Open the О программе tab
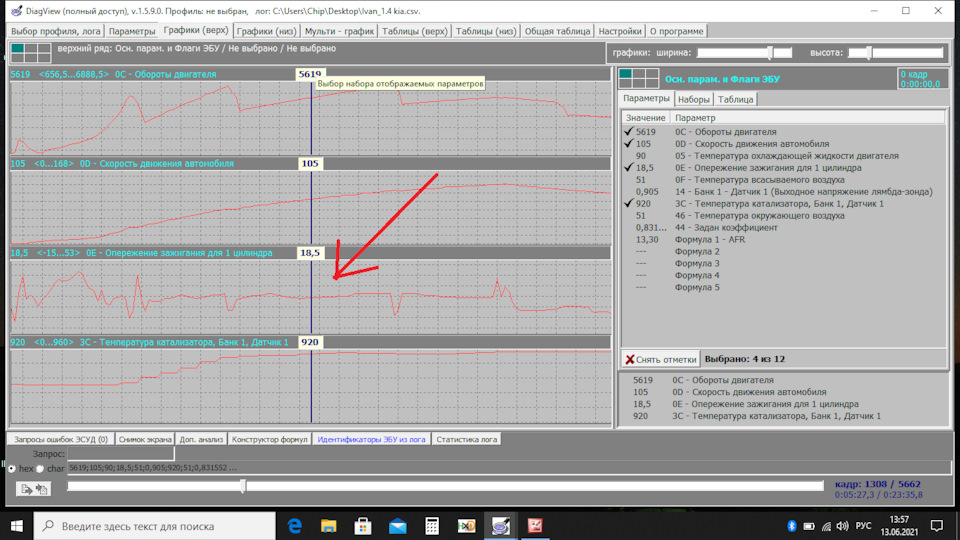Image resolution: width=960 pixels, height=540 pixels. tap(677, 31)
